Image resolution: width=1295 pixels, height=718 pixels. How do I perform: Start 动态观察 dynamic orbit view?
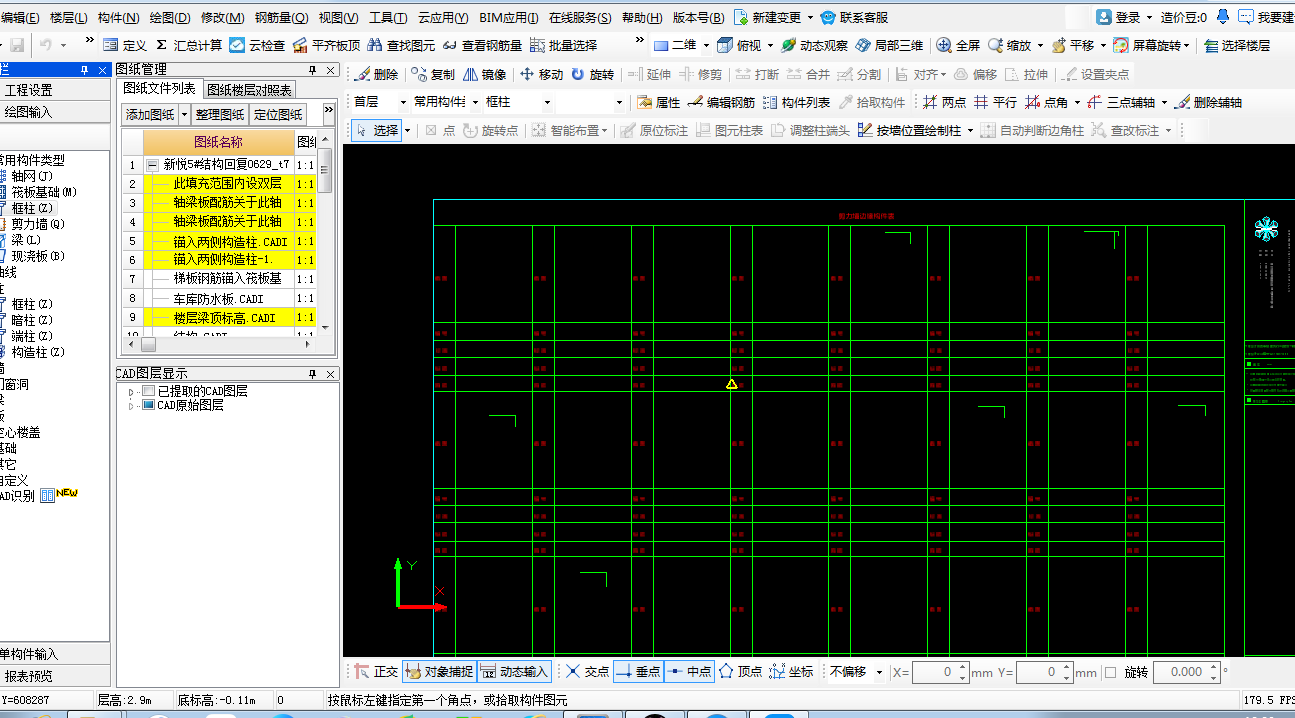814,45
